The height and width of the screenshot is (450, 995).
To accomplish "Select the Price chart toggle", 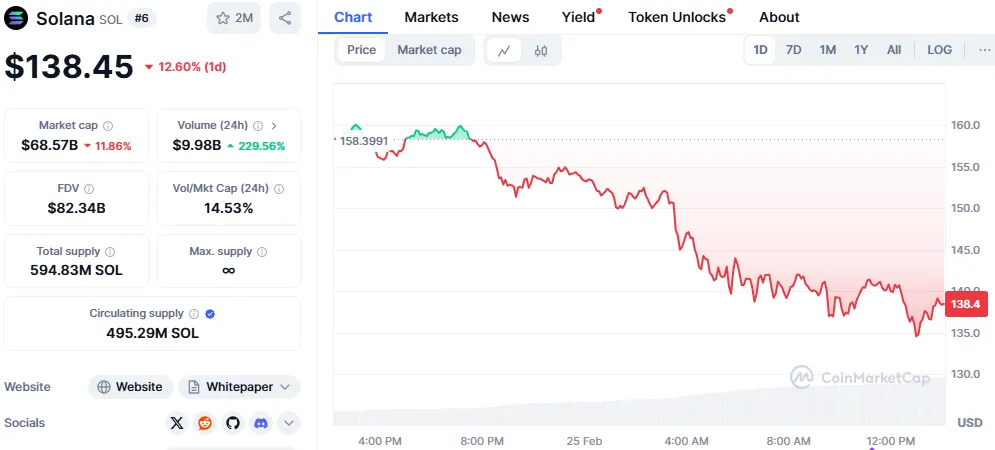I will click(362, 50).
